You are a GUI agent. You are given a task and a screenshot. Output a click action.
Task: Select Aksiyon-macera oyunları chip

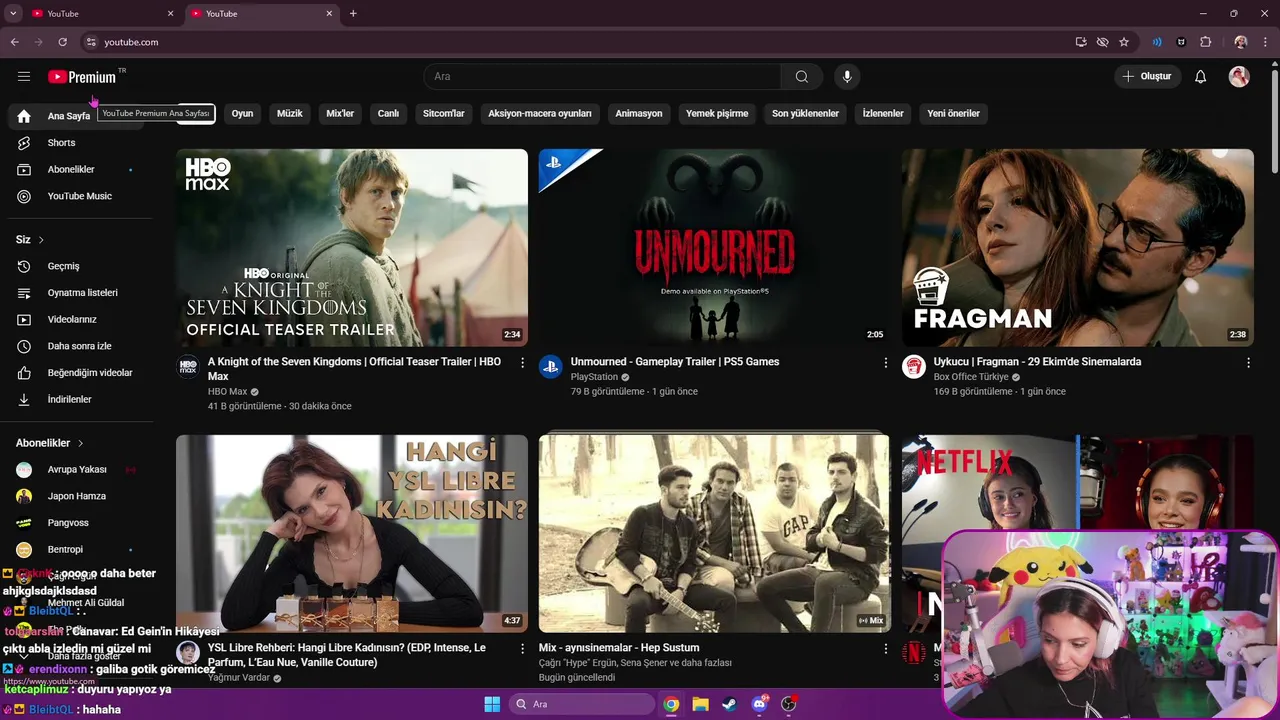540,114
